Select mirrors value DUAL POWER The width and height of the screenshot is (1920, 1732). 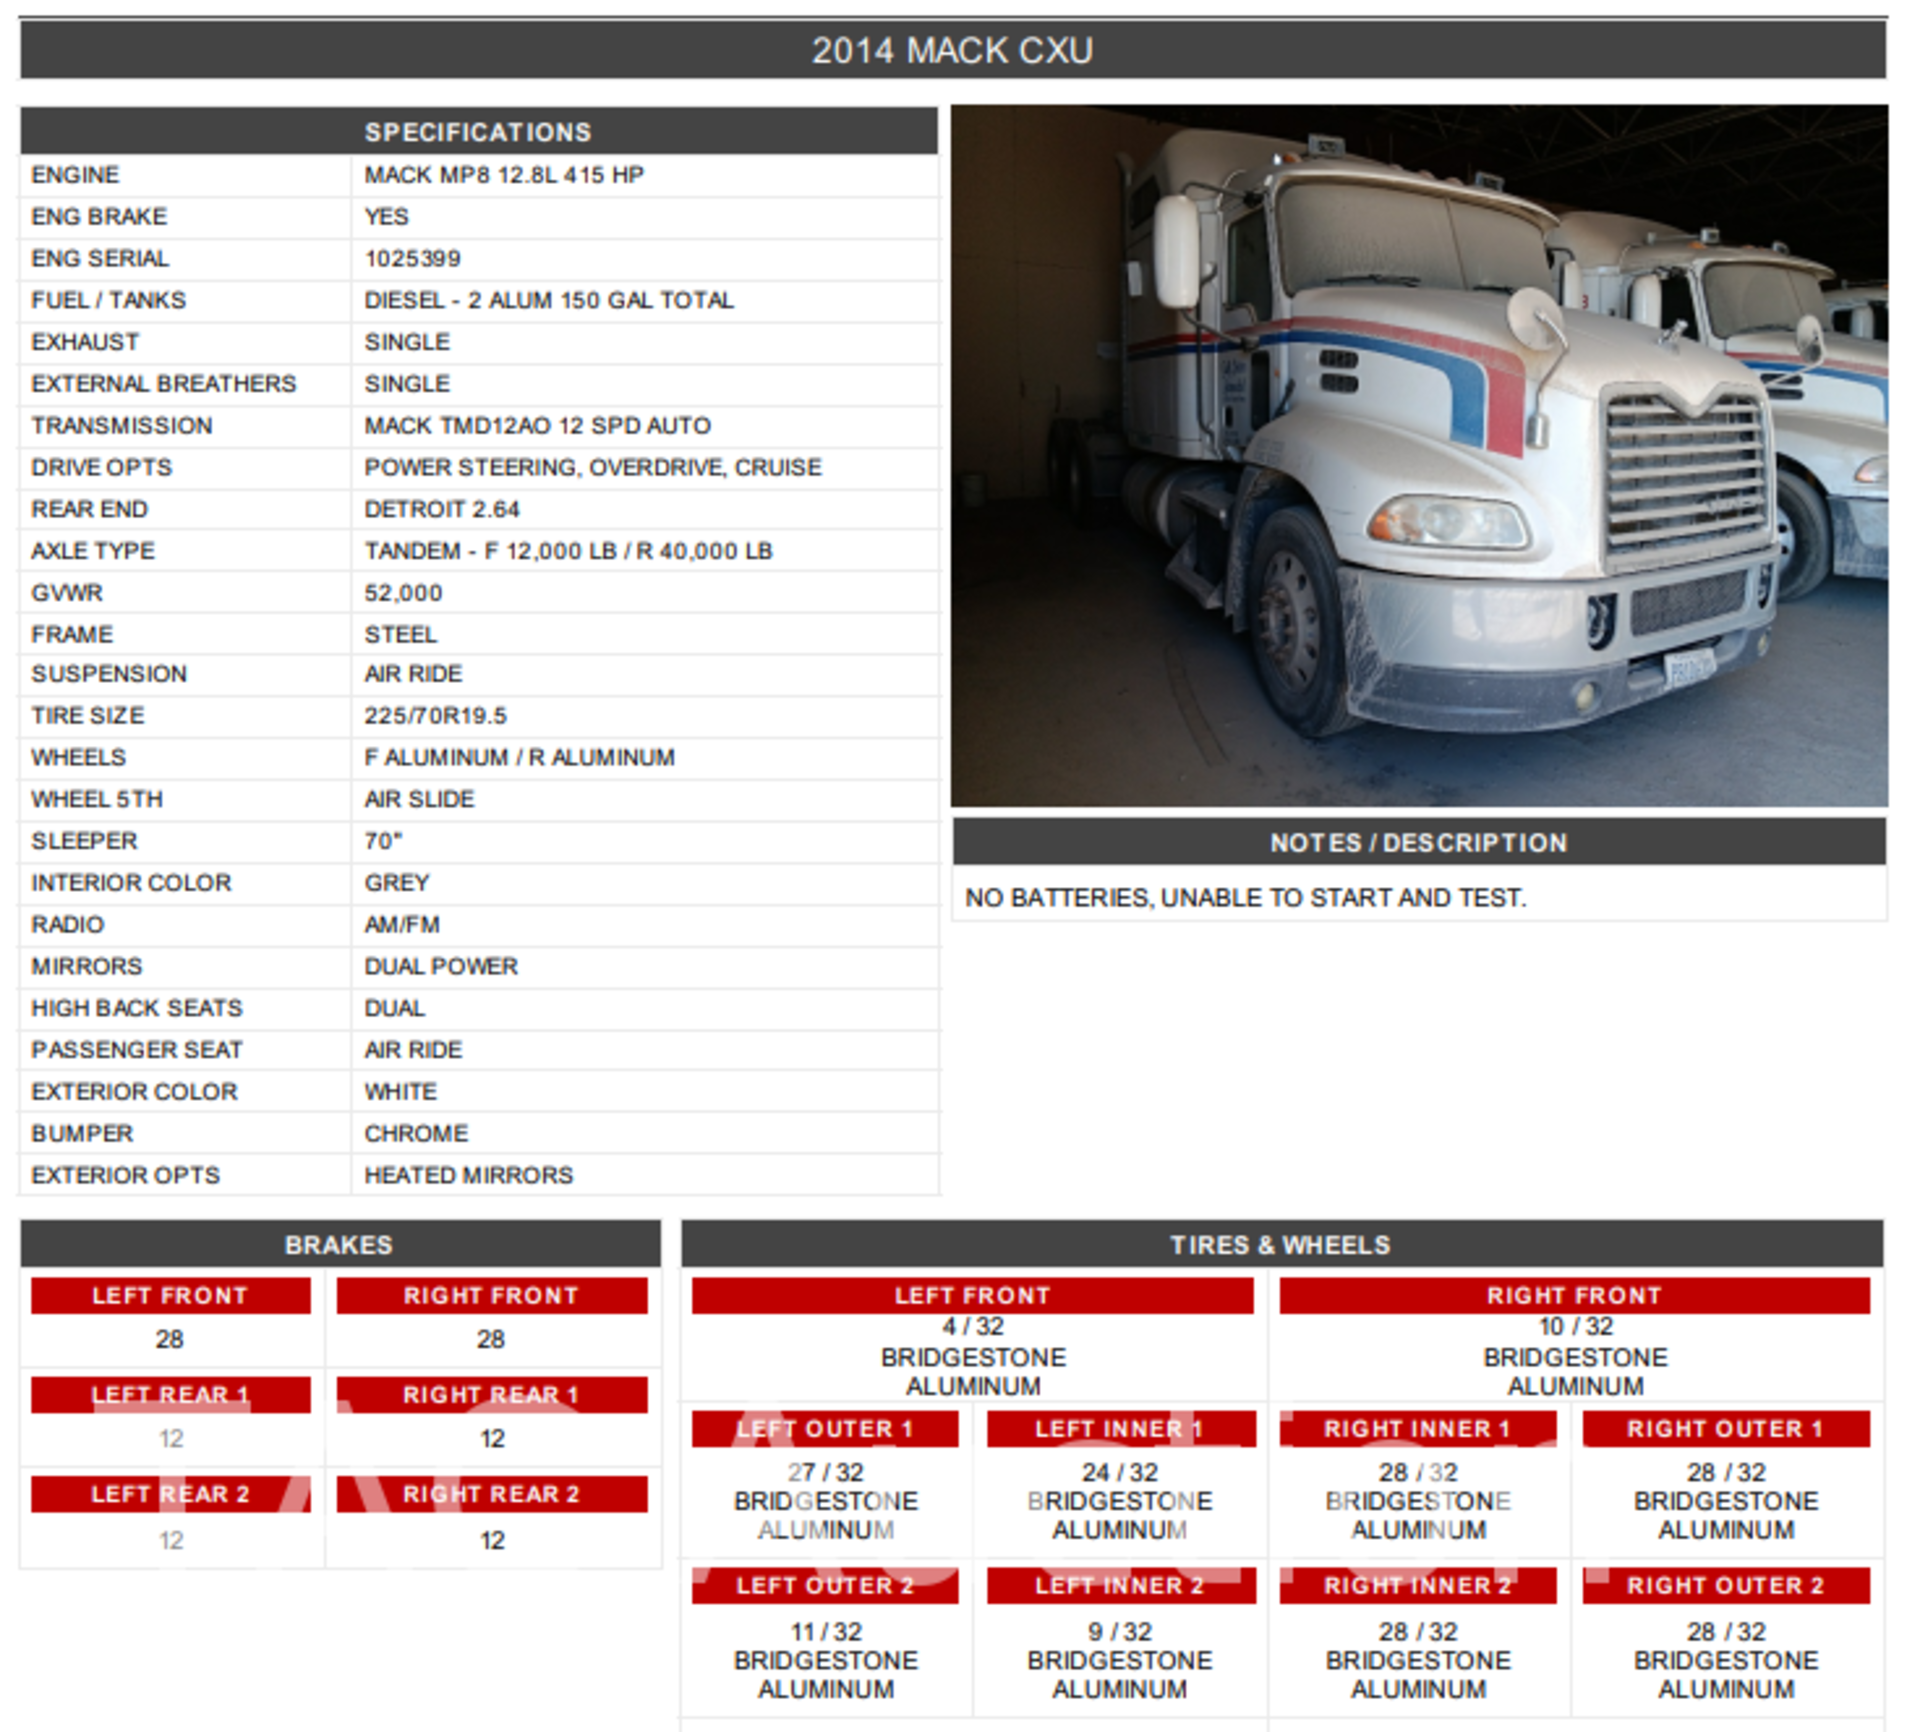(x=440, y=966)
